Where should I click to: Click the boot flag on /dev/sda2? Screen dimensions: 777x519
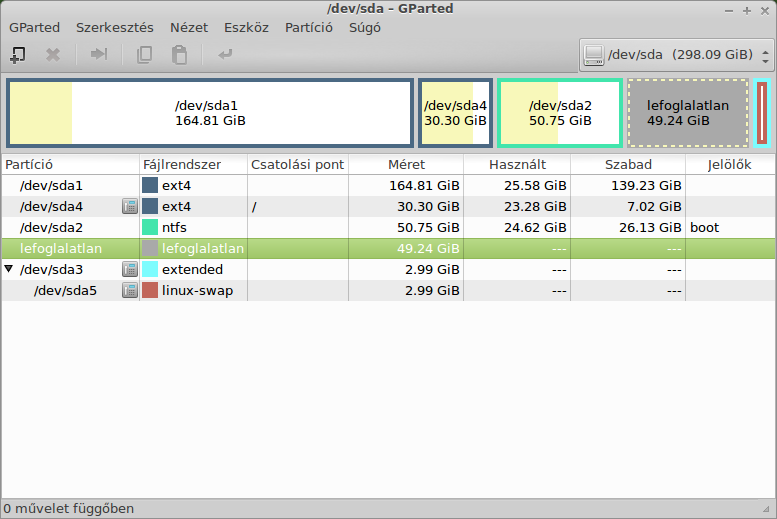click(705, 227)
